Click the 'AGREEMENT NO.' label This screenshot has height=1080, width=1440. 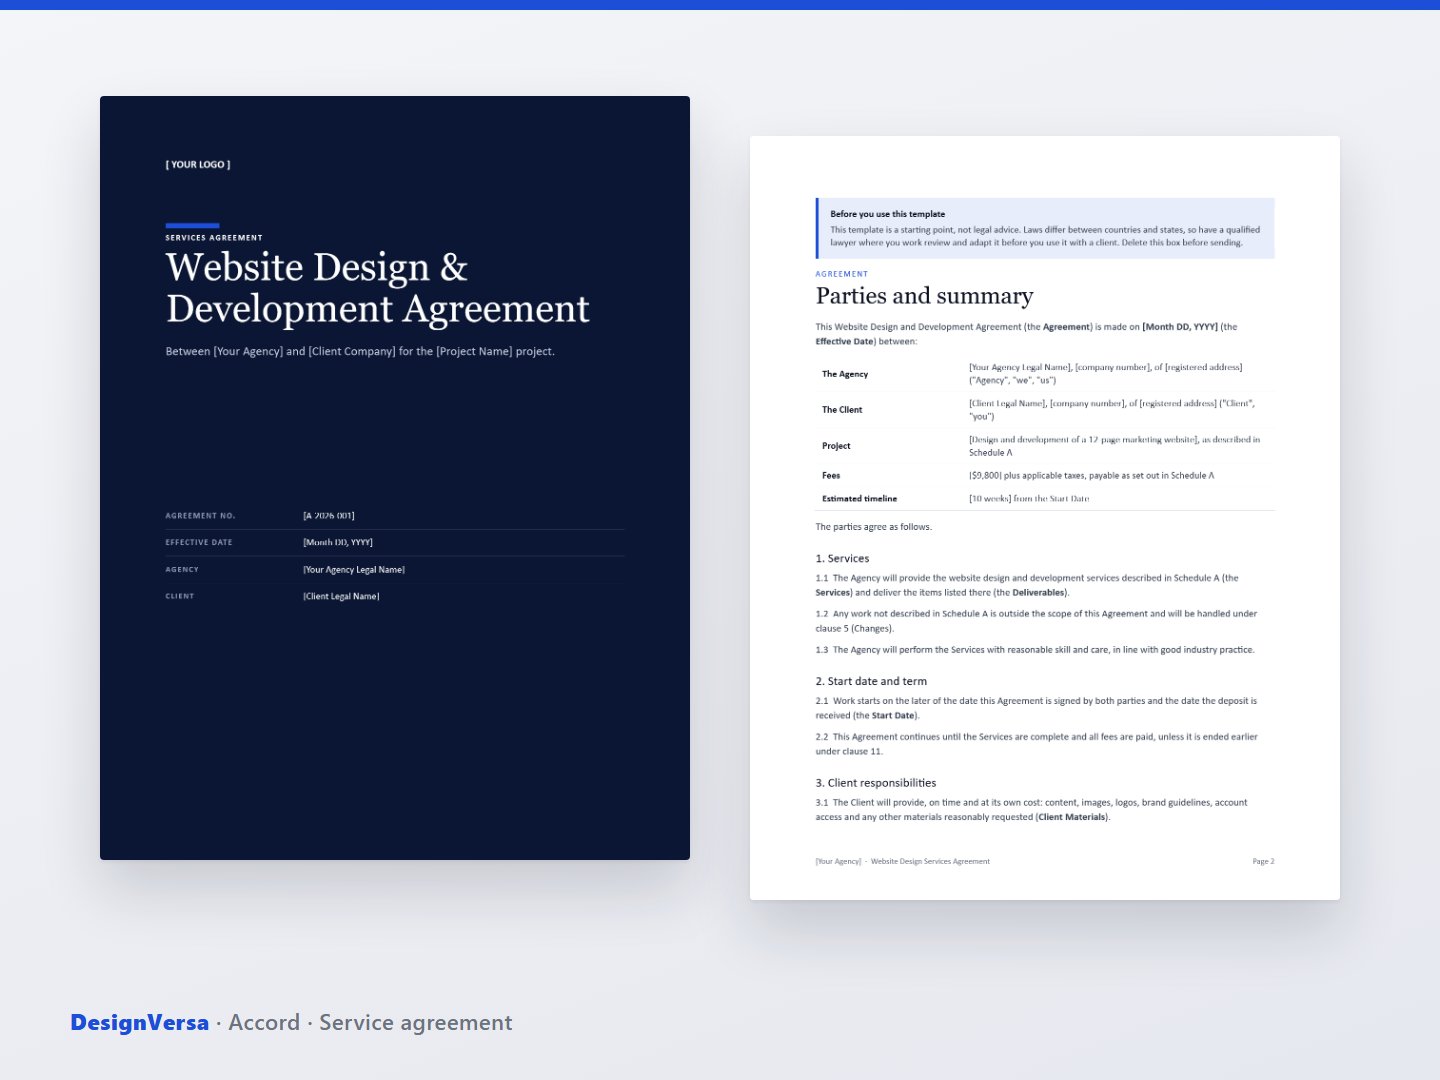[200, 516]
